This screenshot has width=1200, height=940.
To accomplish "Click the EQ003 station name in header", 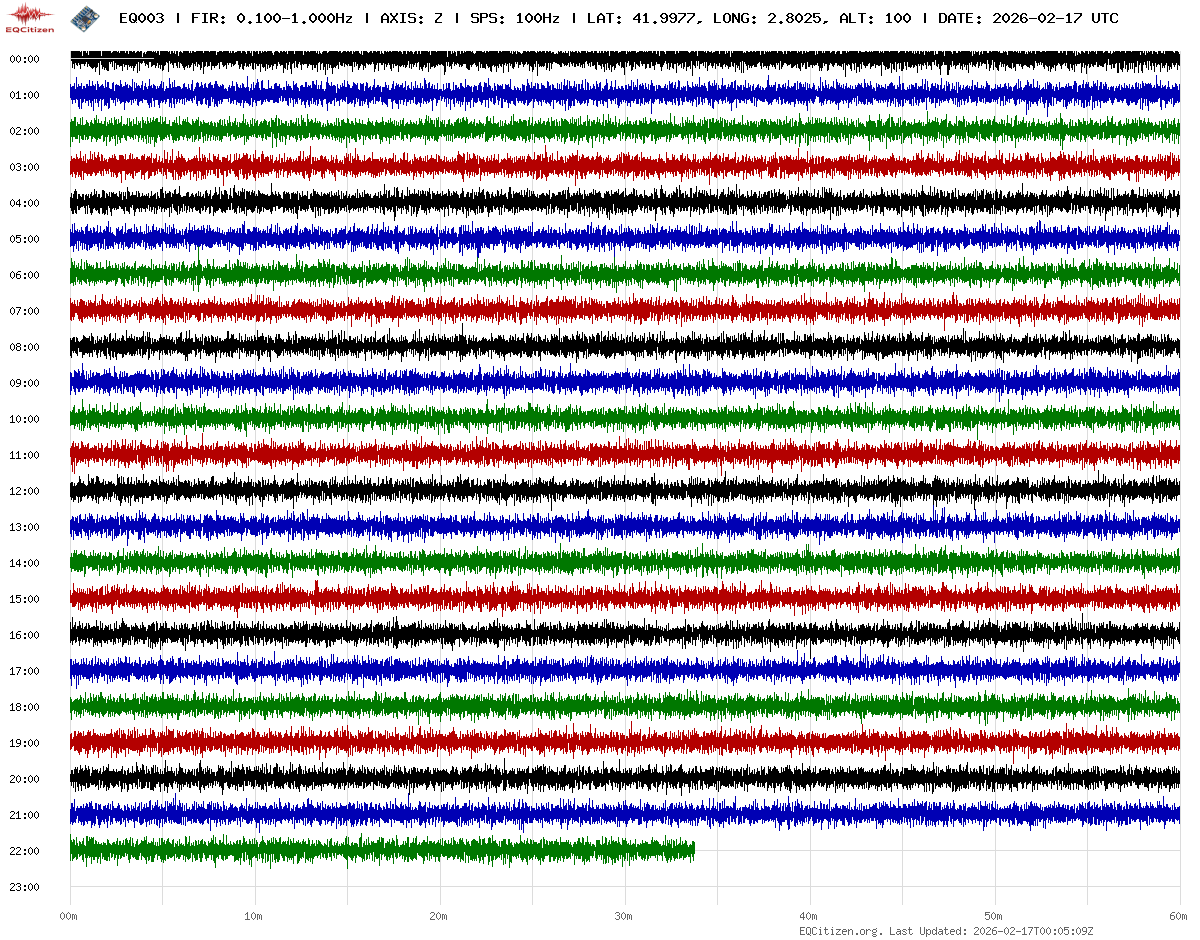I will pos(140,18).
